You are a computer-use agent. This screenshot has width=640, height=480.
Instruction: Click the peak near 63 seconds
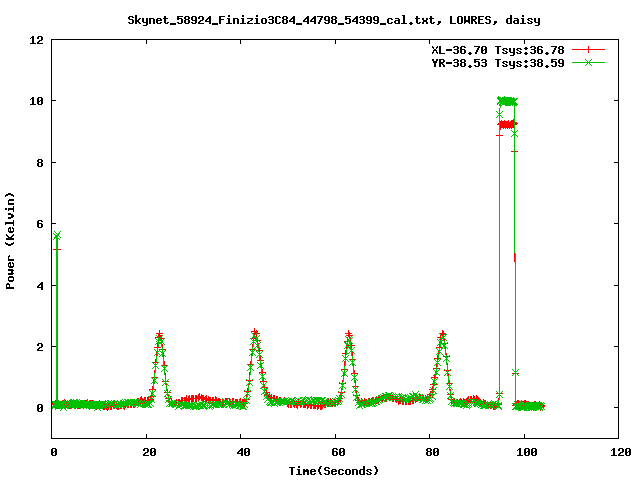coord(349,336)
